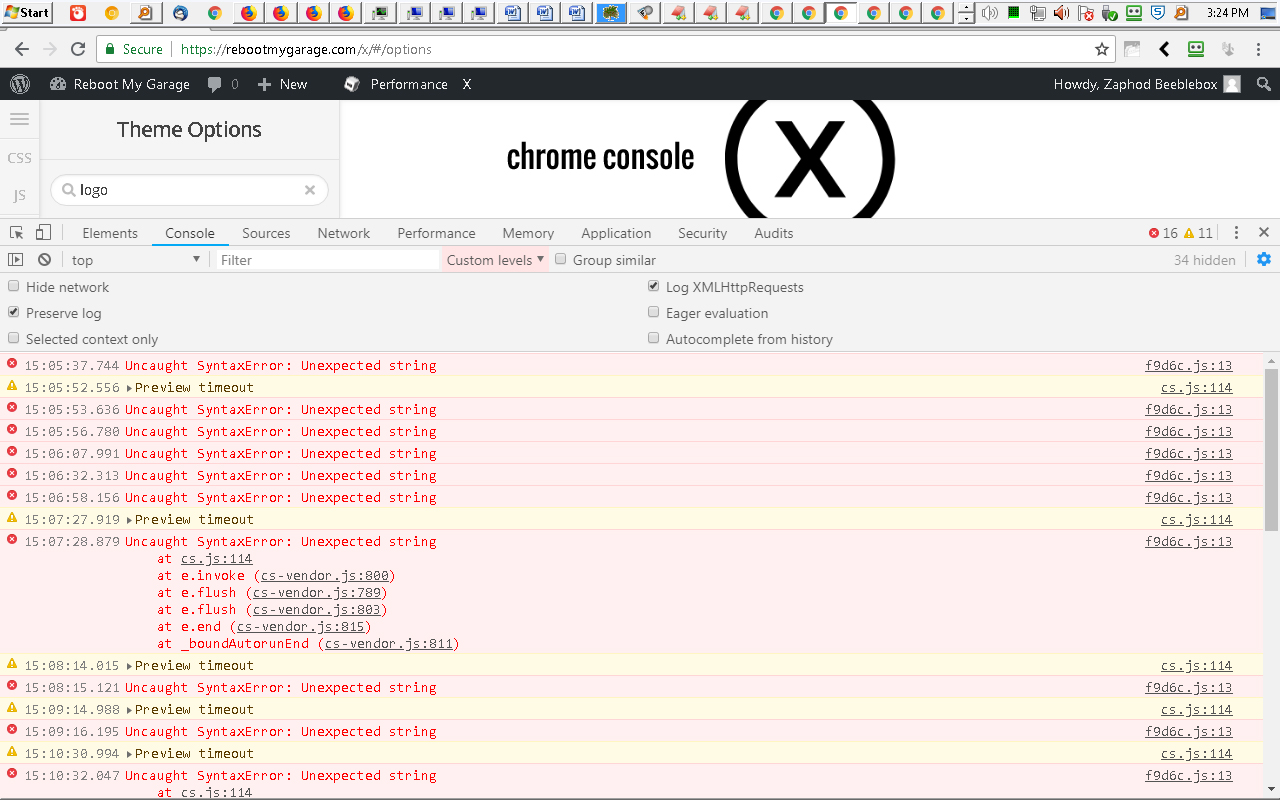Click the console Filter input field
The height and width of the screenshot is (800, 1280).
327,260
